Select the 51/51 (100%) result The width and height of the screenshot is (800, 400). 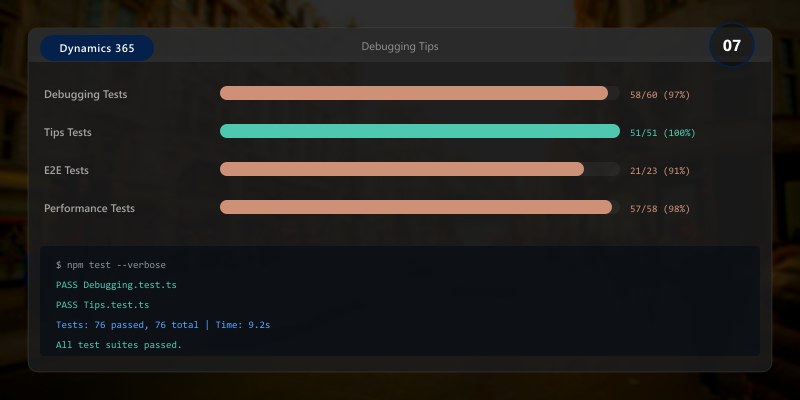[662, 133]
